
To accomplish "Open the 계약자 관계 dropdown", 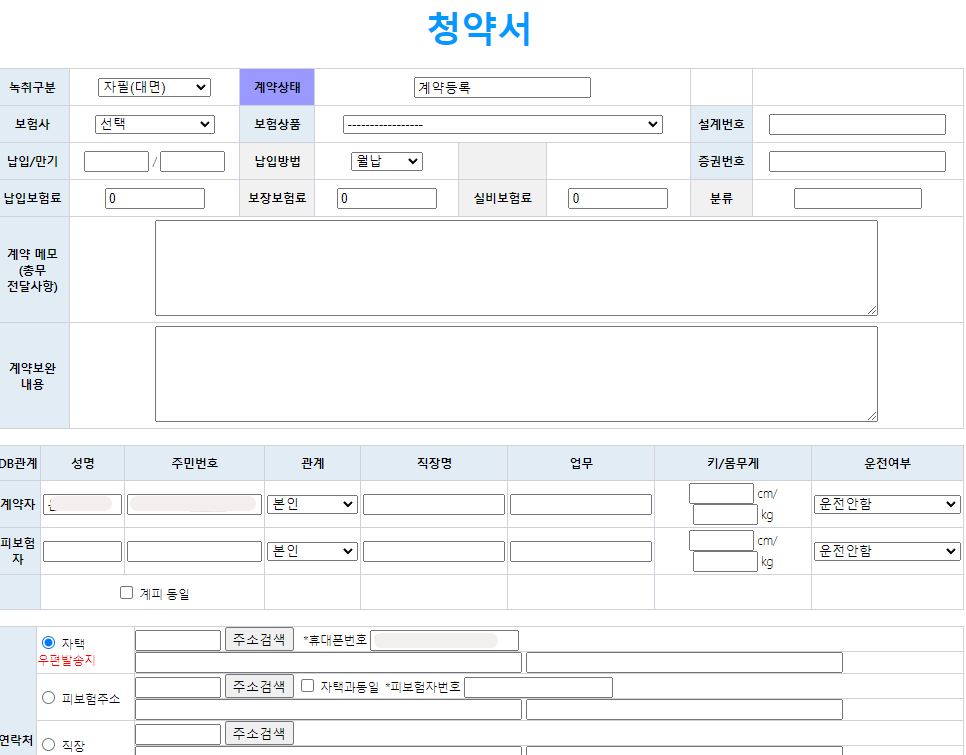I will point(312,504).
